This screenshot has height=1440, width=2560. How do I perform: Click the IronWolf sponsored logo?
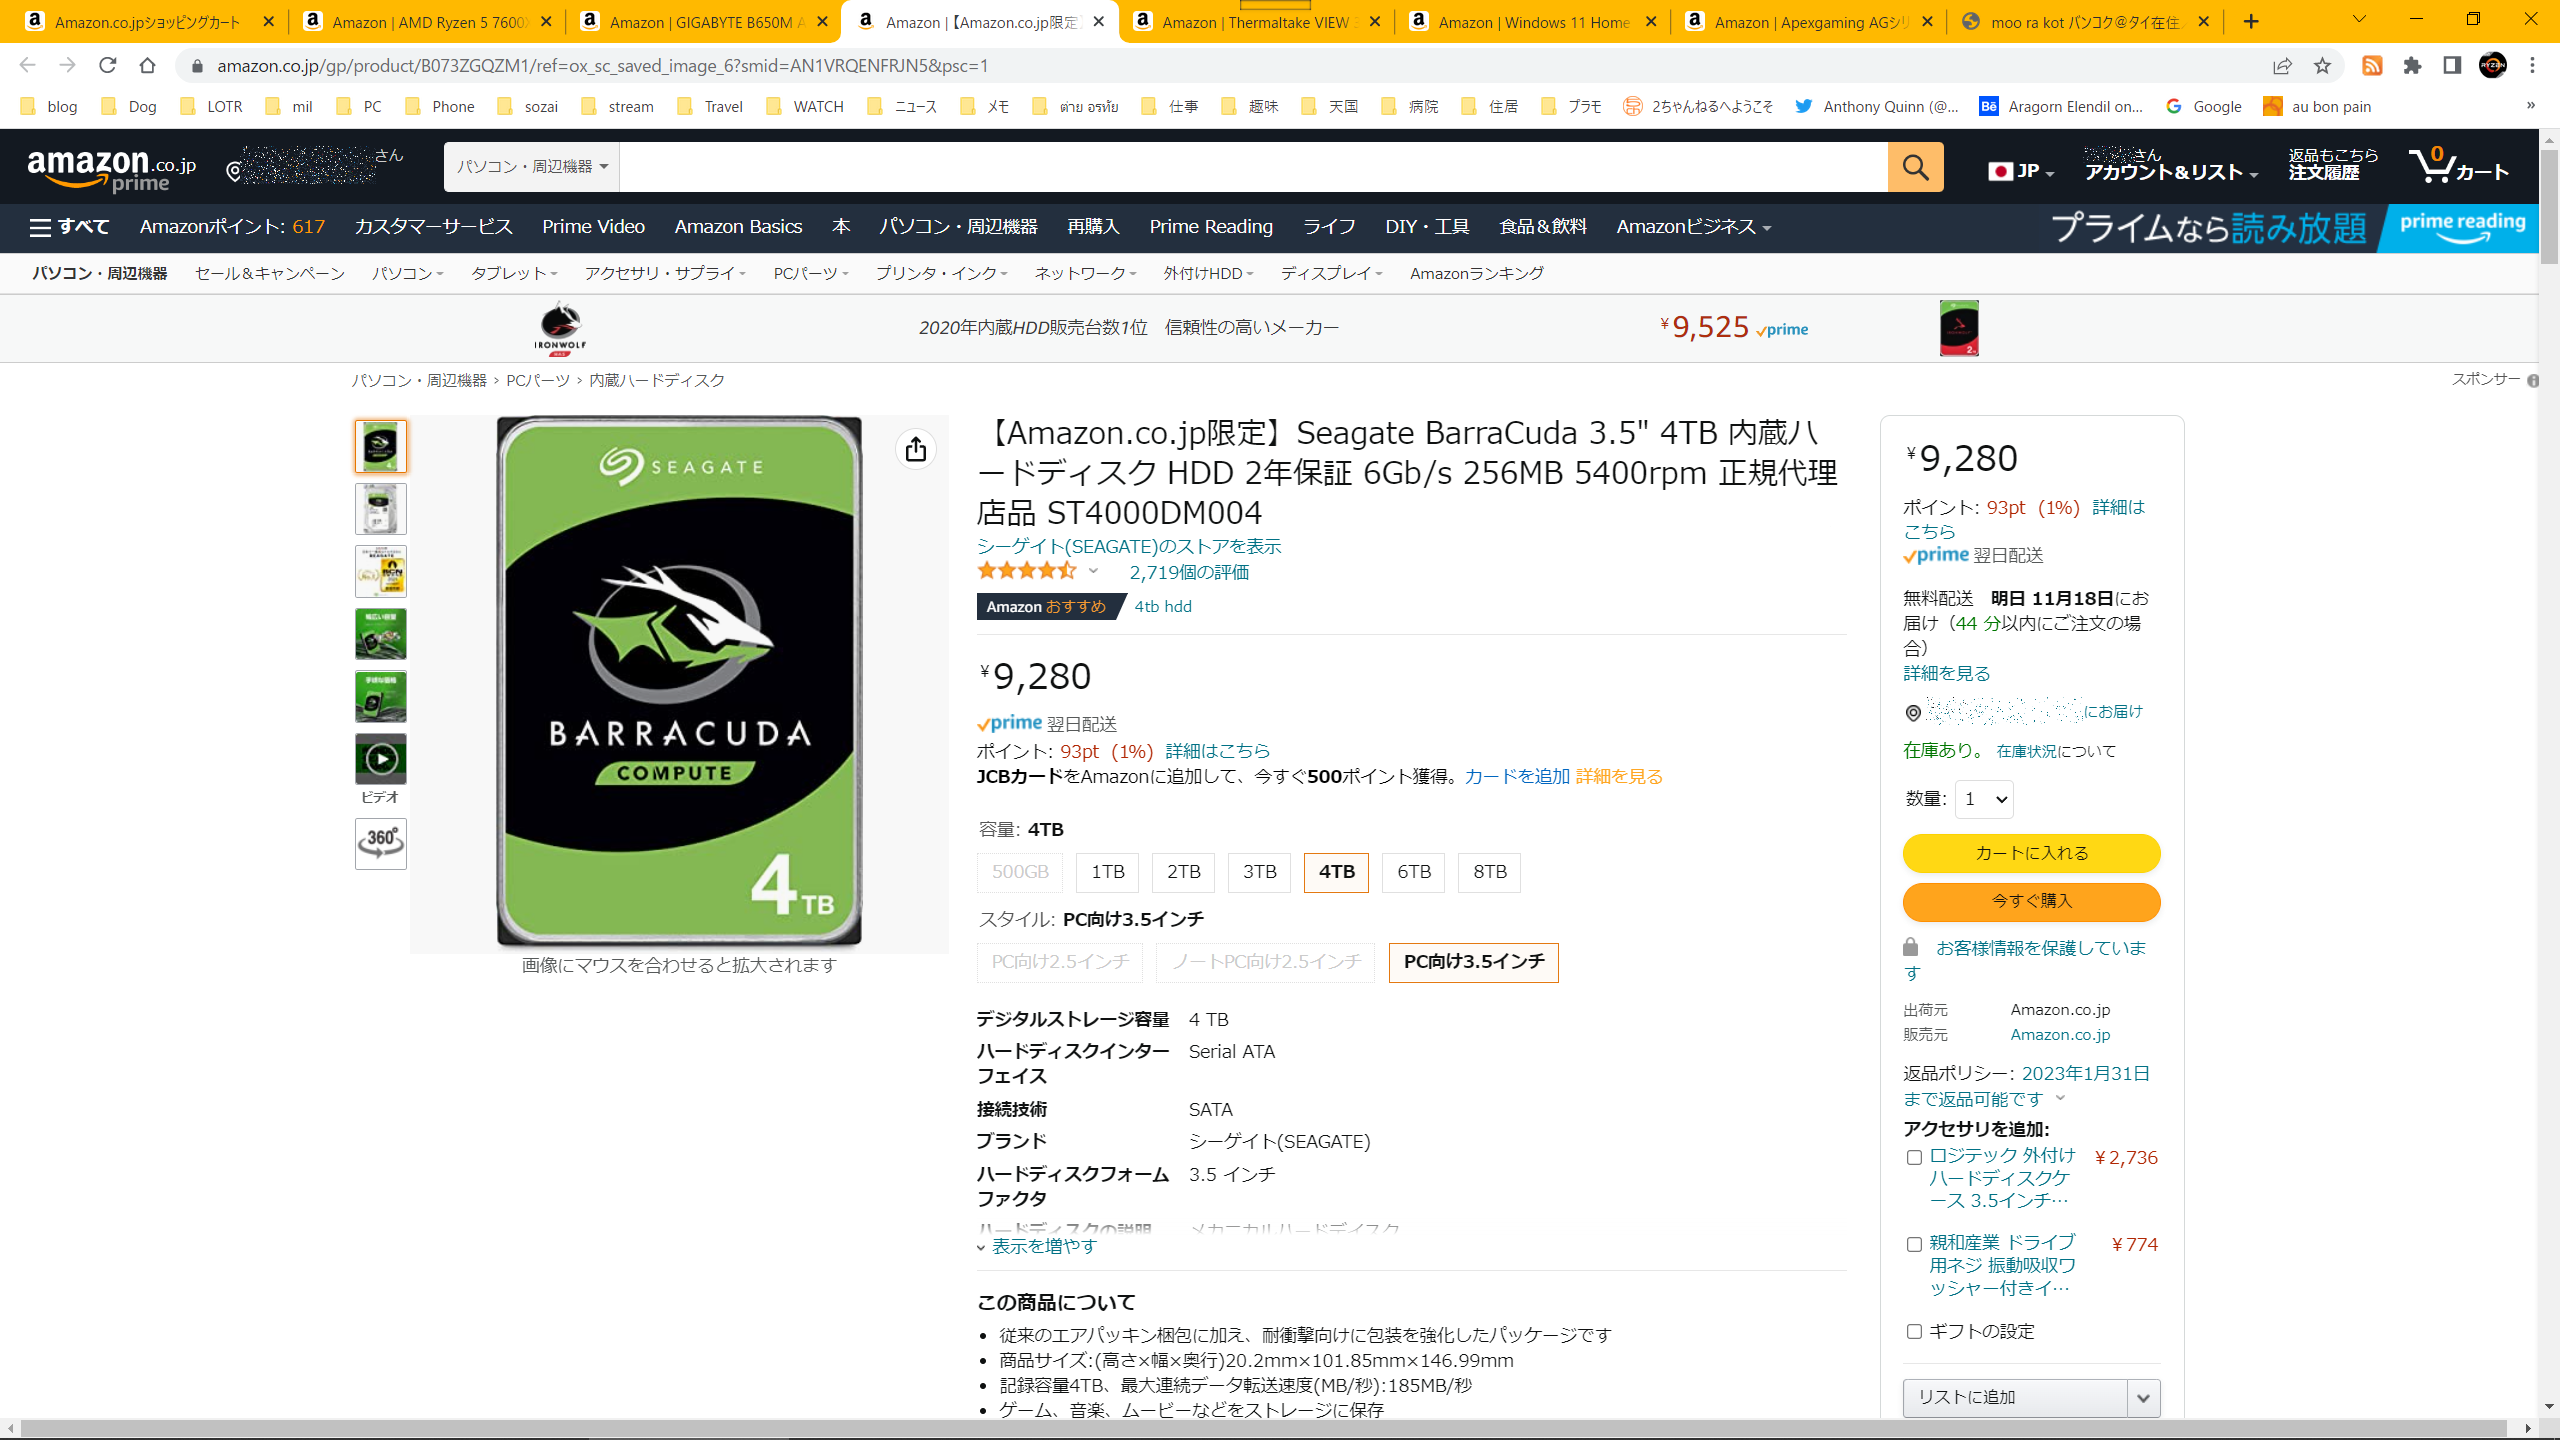tap(560, 328)
